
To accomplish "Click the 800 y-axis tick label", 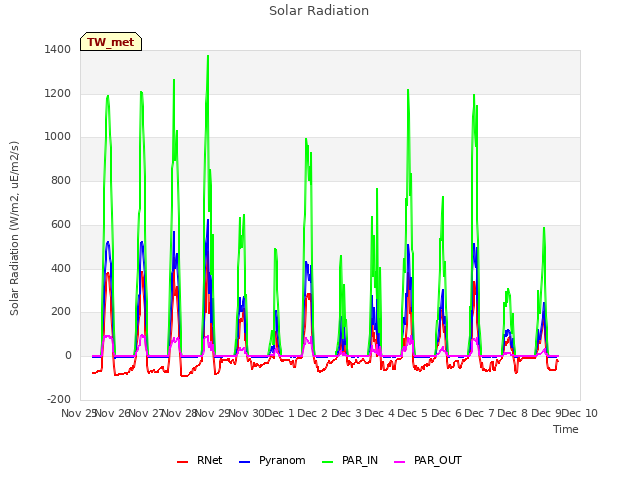I will pyautogui.click(x=61, y=180).
